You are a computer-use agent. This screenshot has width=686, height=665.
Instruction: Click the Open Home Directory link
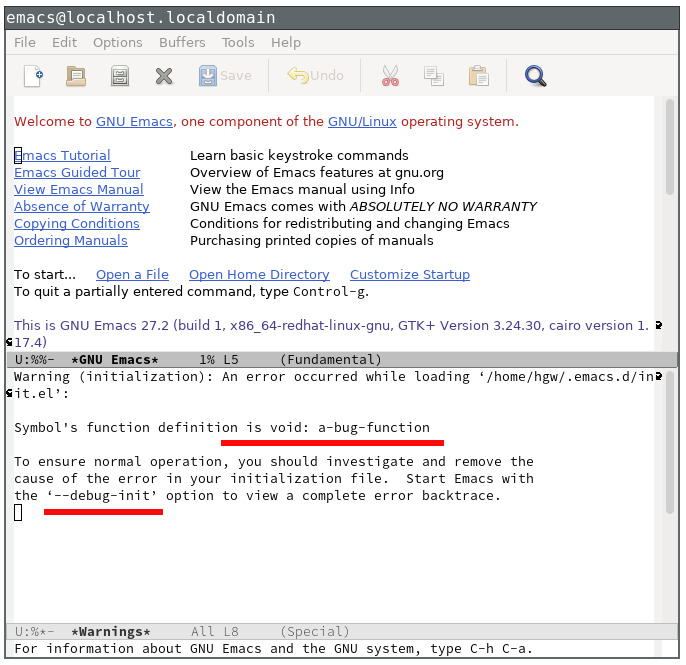[x=259, y=275]
